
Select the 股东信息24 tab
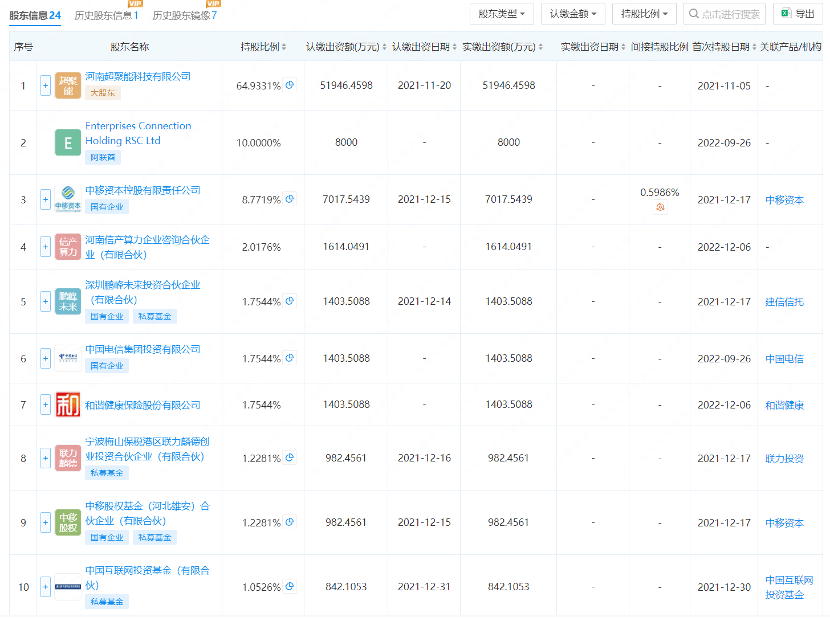pyautogui.click(x=34, y=15)
